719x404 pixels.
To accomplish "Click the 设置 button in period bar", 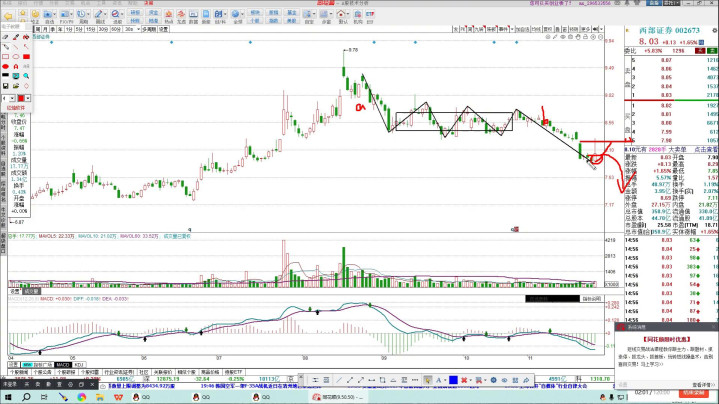I will 163,29.
